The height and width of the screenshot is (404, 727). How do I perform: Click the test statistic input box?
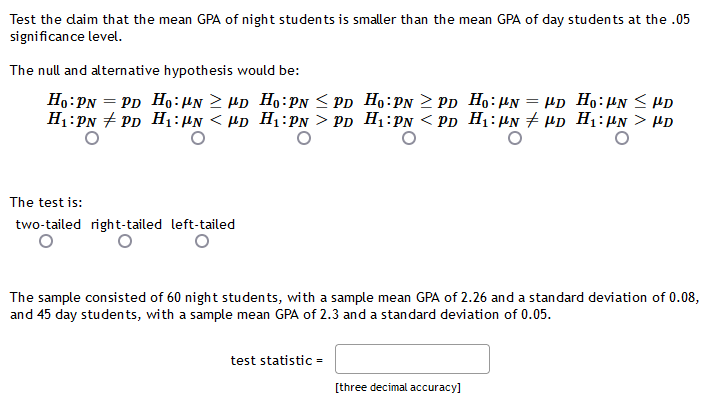point(412,359)
